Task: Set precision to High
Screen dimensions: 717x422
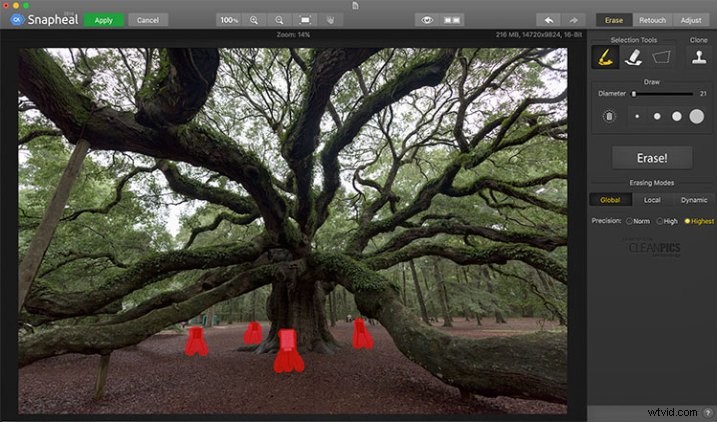Action: (667, 221)
